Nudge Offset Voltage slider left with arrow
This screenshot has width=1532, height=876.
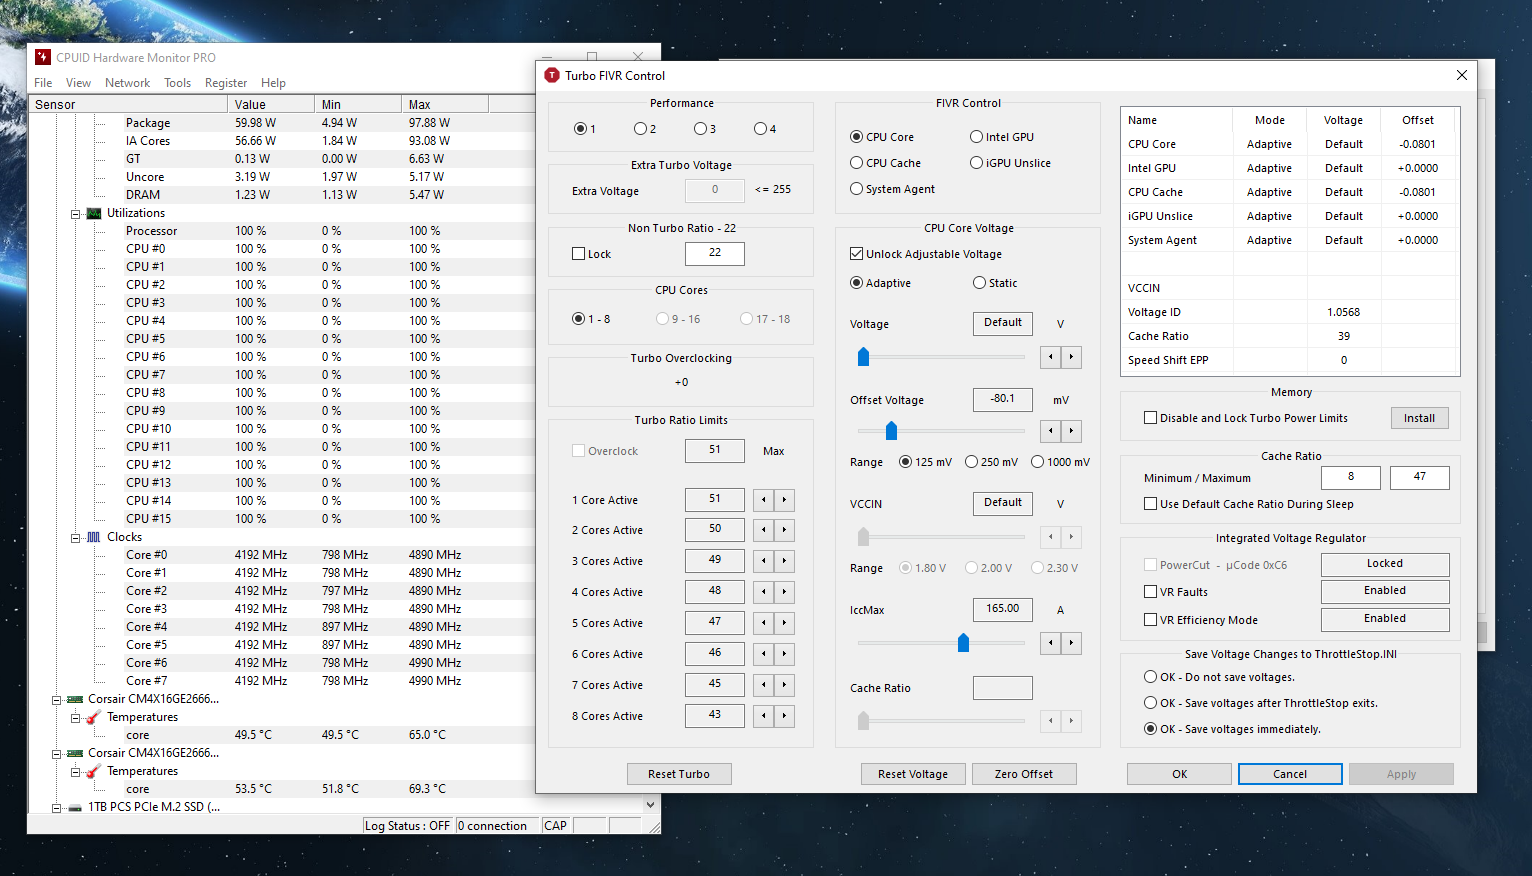pyautogui.click(x=1050, y=431)
